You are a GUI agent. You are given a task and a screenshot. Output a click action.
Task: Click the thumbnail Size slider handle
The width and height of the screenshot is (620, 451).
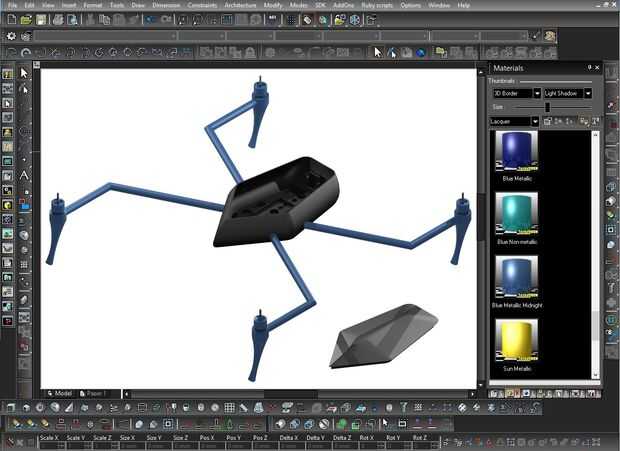pos(548,107)
